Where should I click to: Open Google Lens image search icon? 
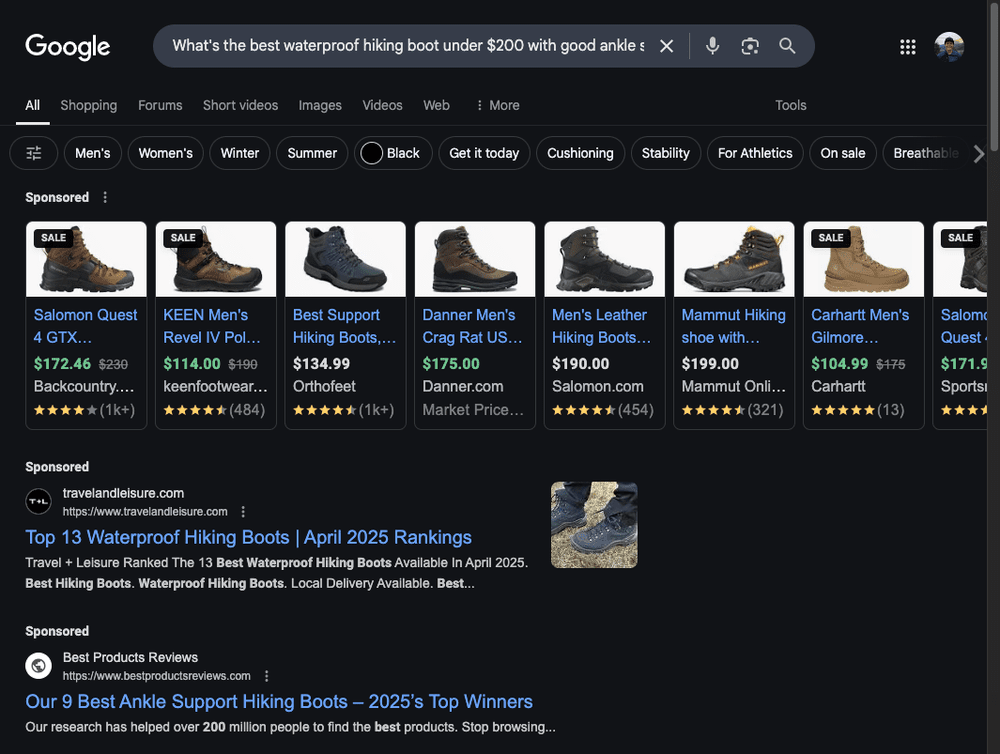pos(750,46)
